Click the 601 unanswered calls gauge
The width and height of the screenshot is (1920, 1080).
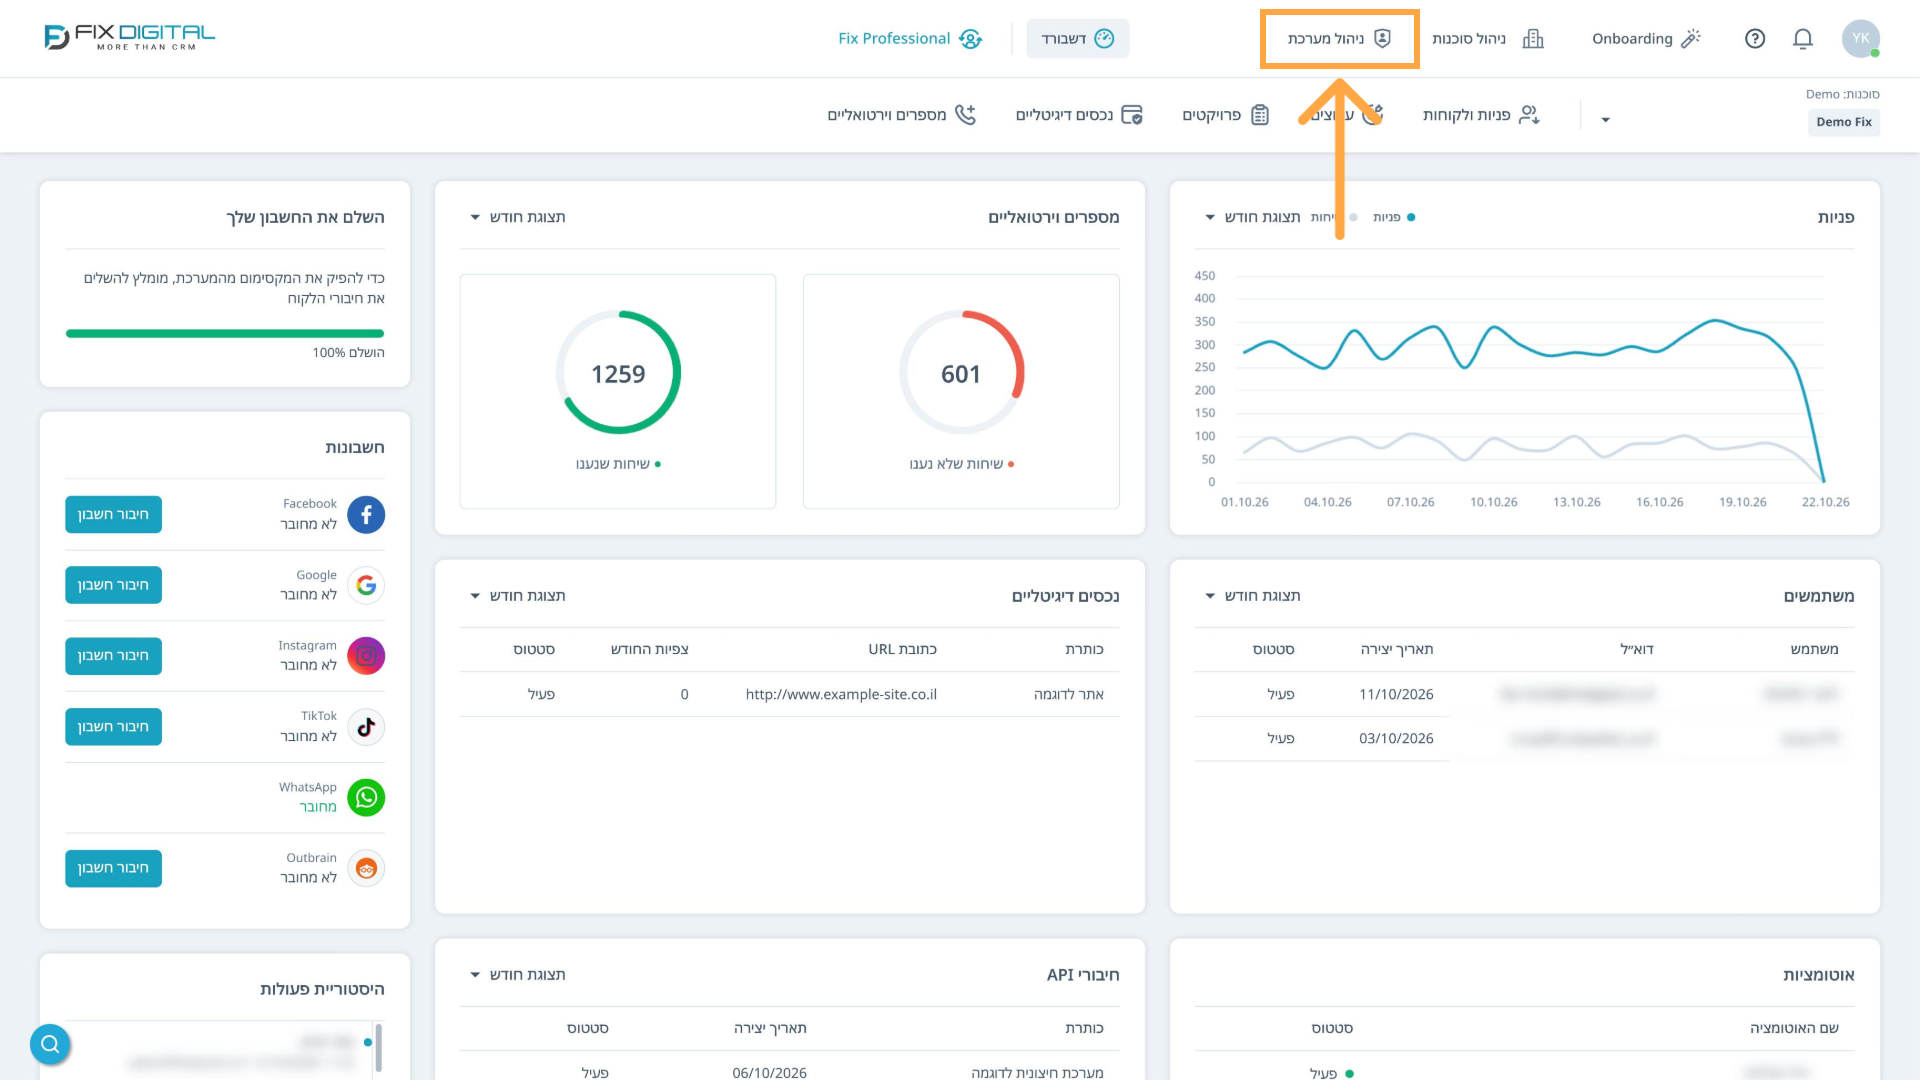point(961,372)
